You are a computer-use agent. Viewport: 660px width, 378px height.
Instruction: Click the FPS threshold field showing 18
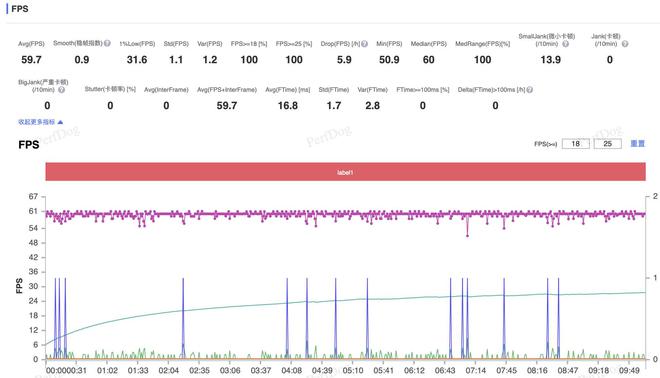coord(575,144)
